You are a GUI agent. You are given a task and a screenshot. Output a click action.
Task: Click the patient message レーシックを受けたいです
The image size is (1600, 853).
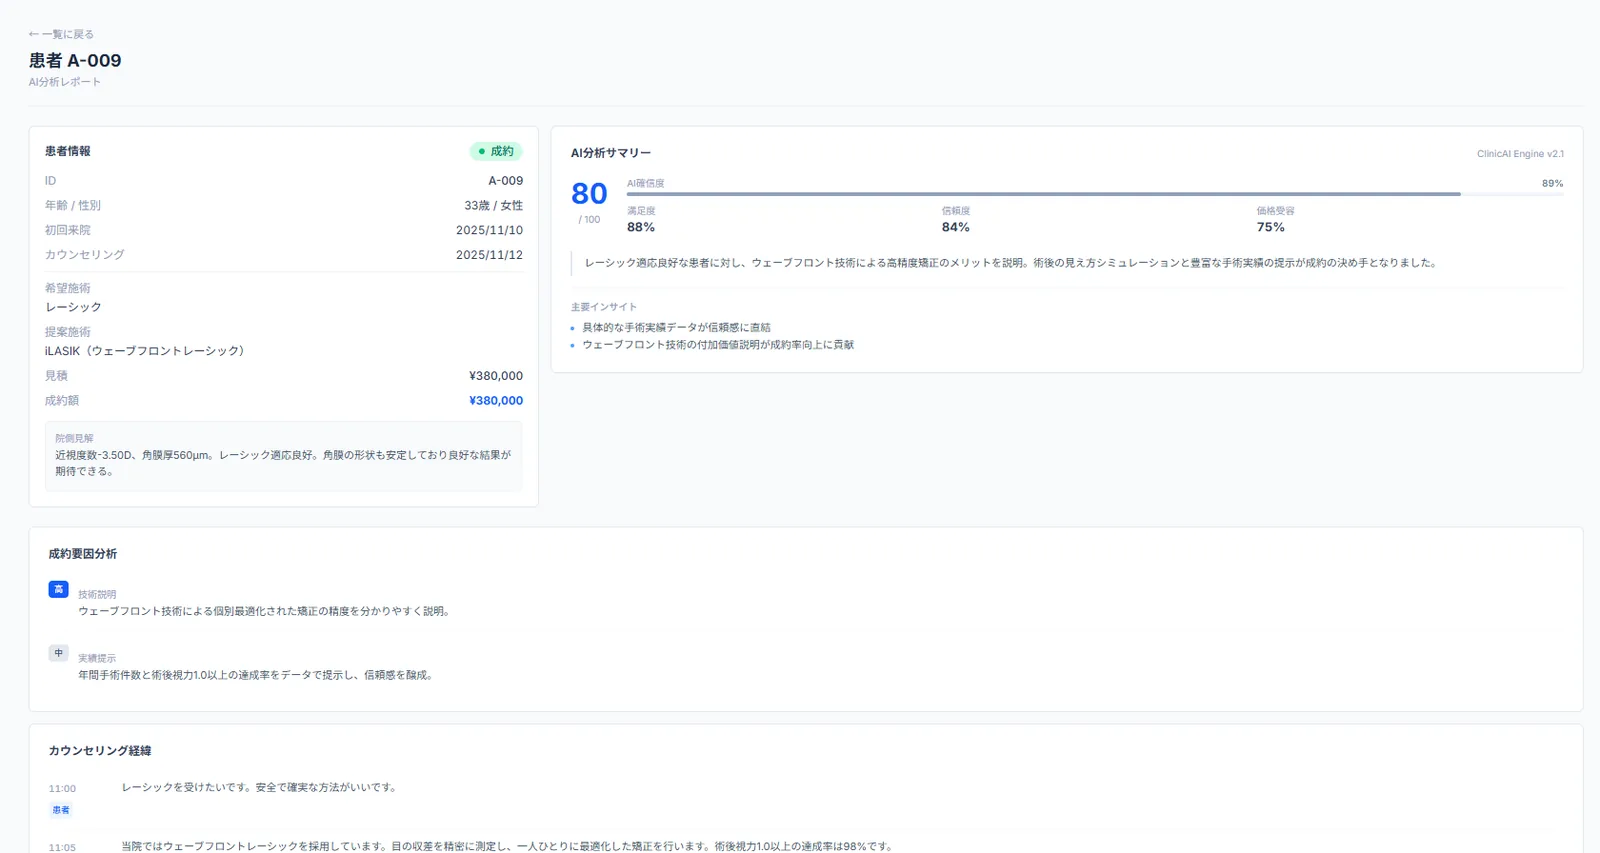[x=260, y=788]
